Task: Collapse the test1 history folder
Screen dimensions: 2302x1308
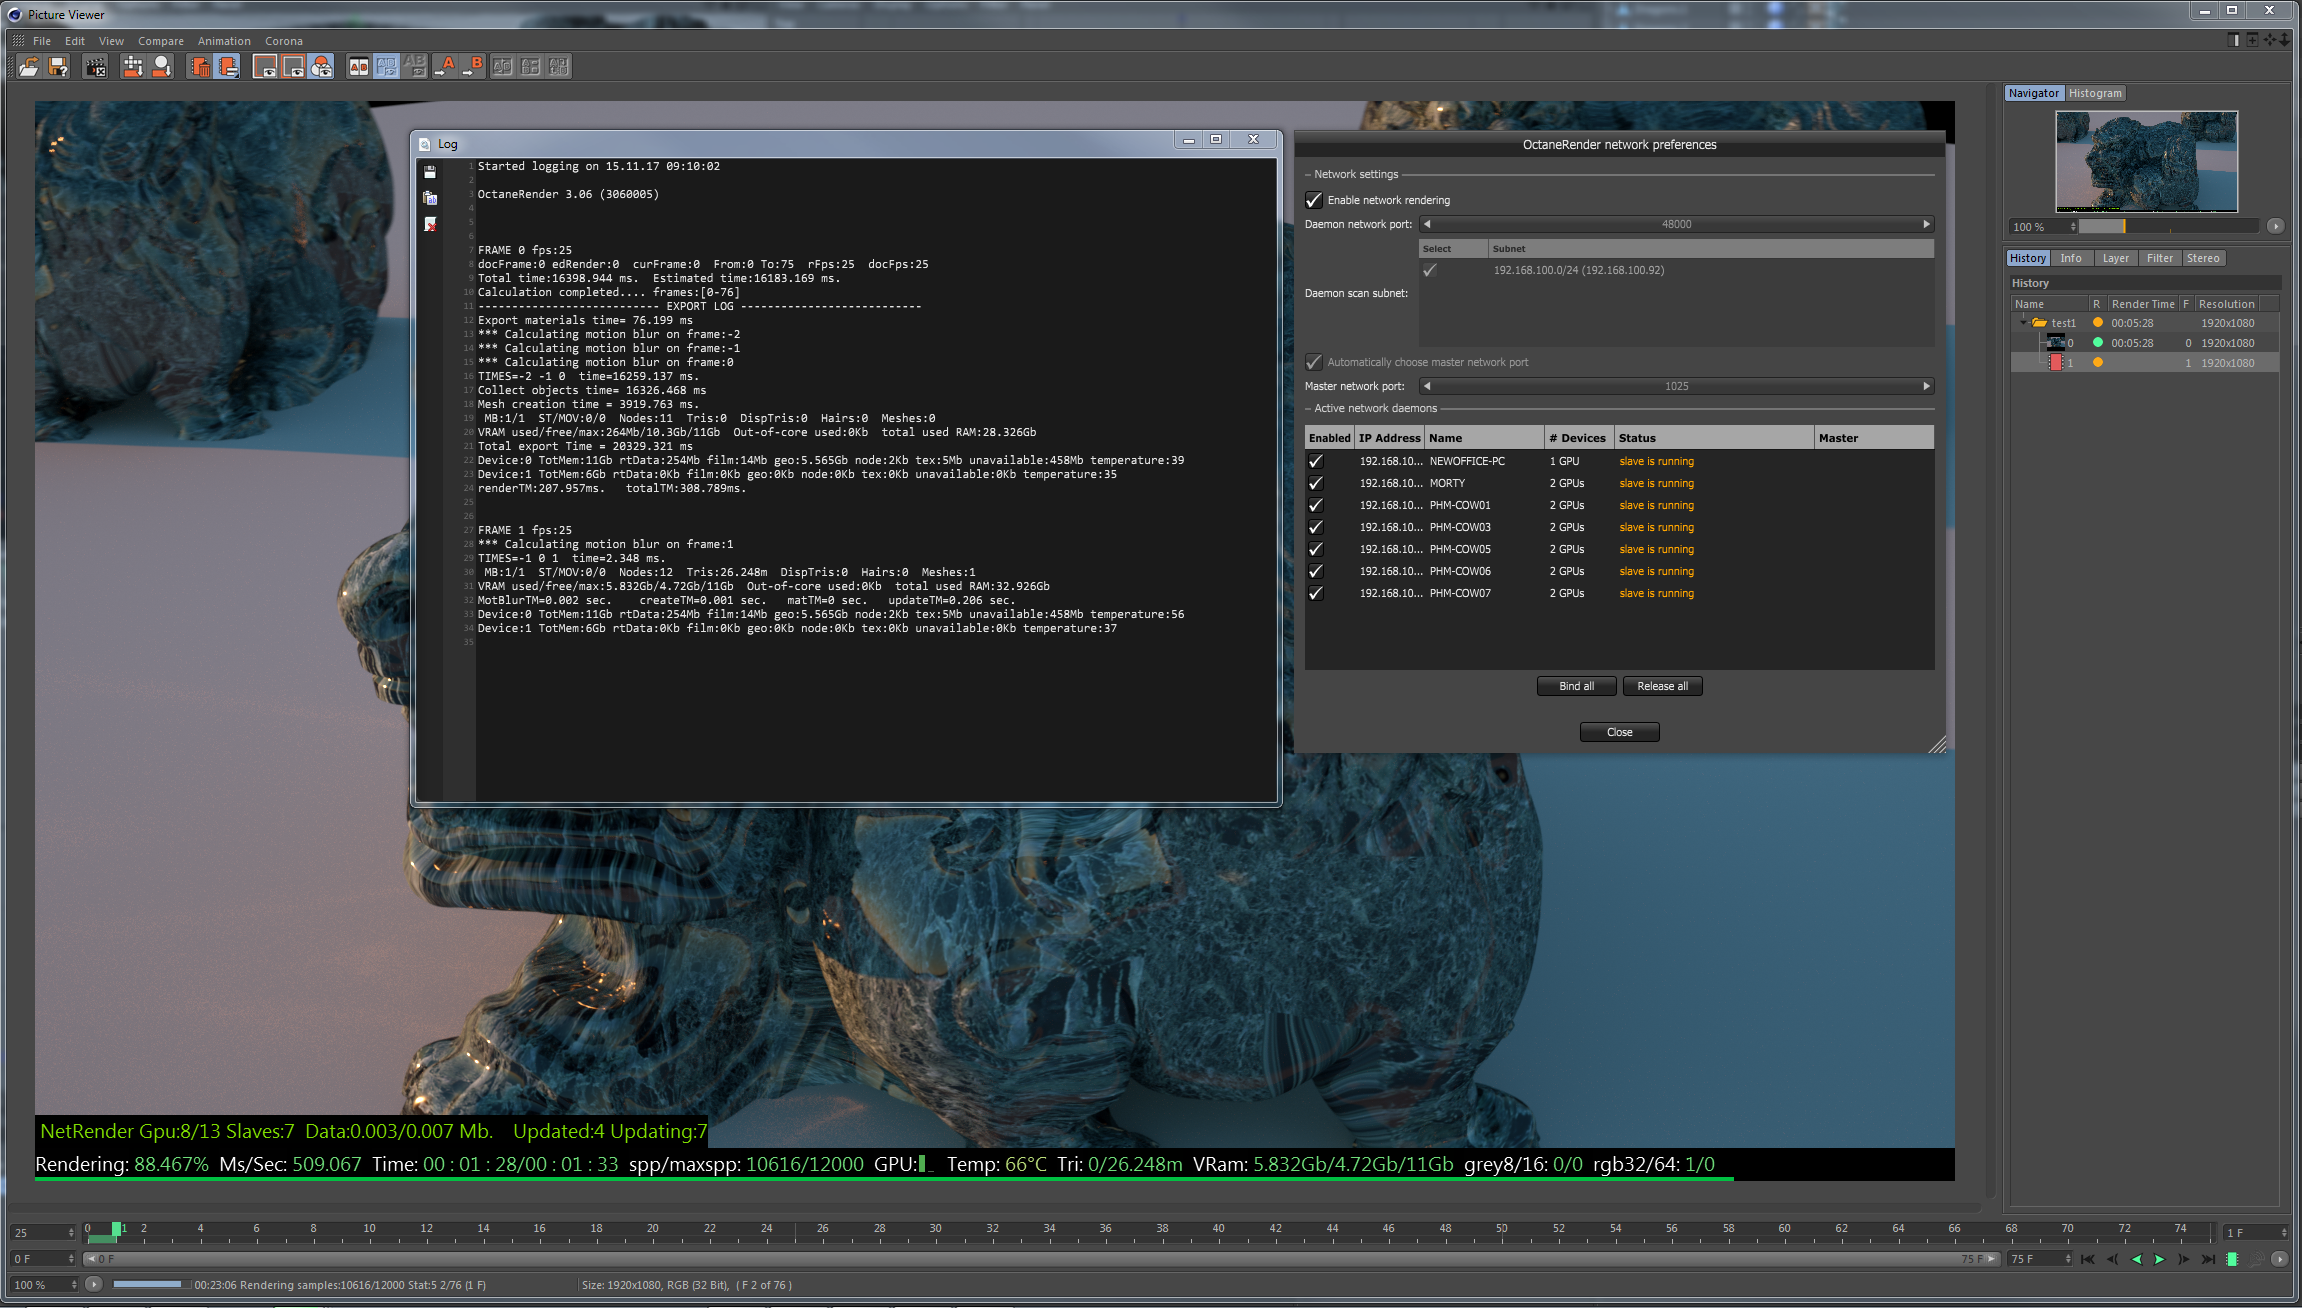Action: (x=2022, y=323)
